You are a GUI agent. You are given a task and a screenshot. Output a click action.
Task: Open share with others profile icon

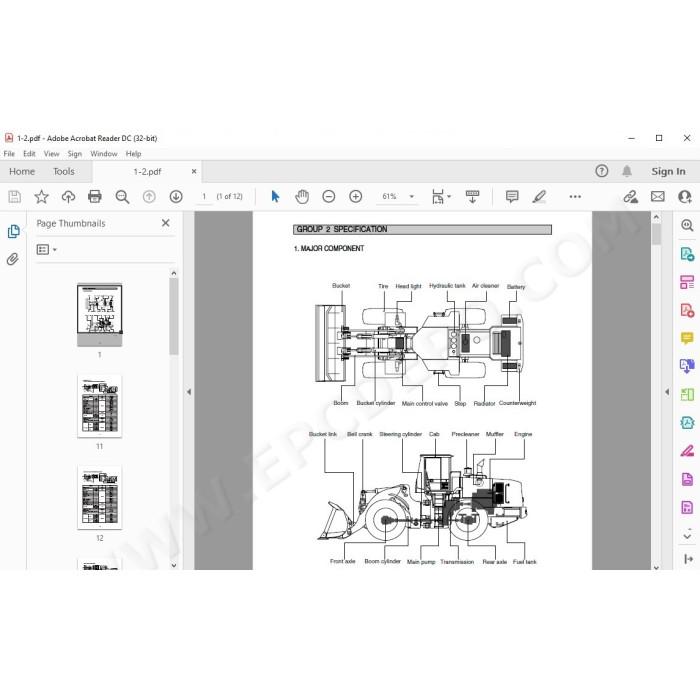(684, 196)
